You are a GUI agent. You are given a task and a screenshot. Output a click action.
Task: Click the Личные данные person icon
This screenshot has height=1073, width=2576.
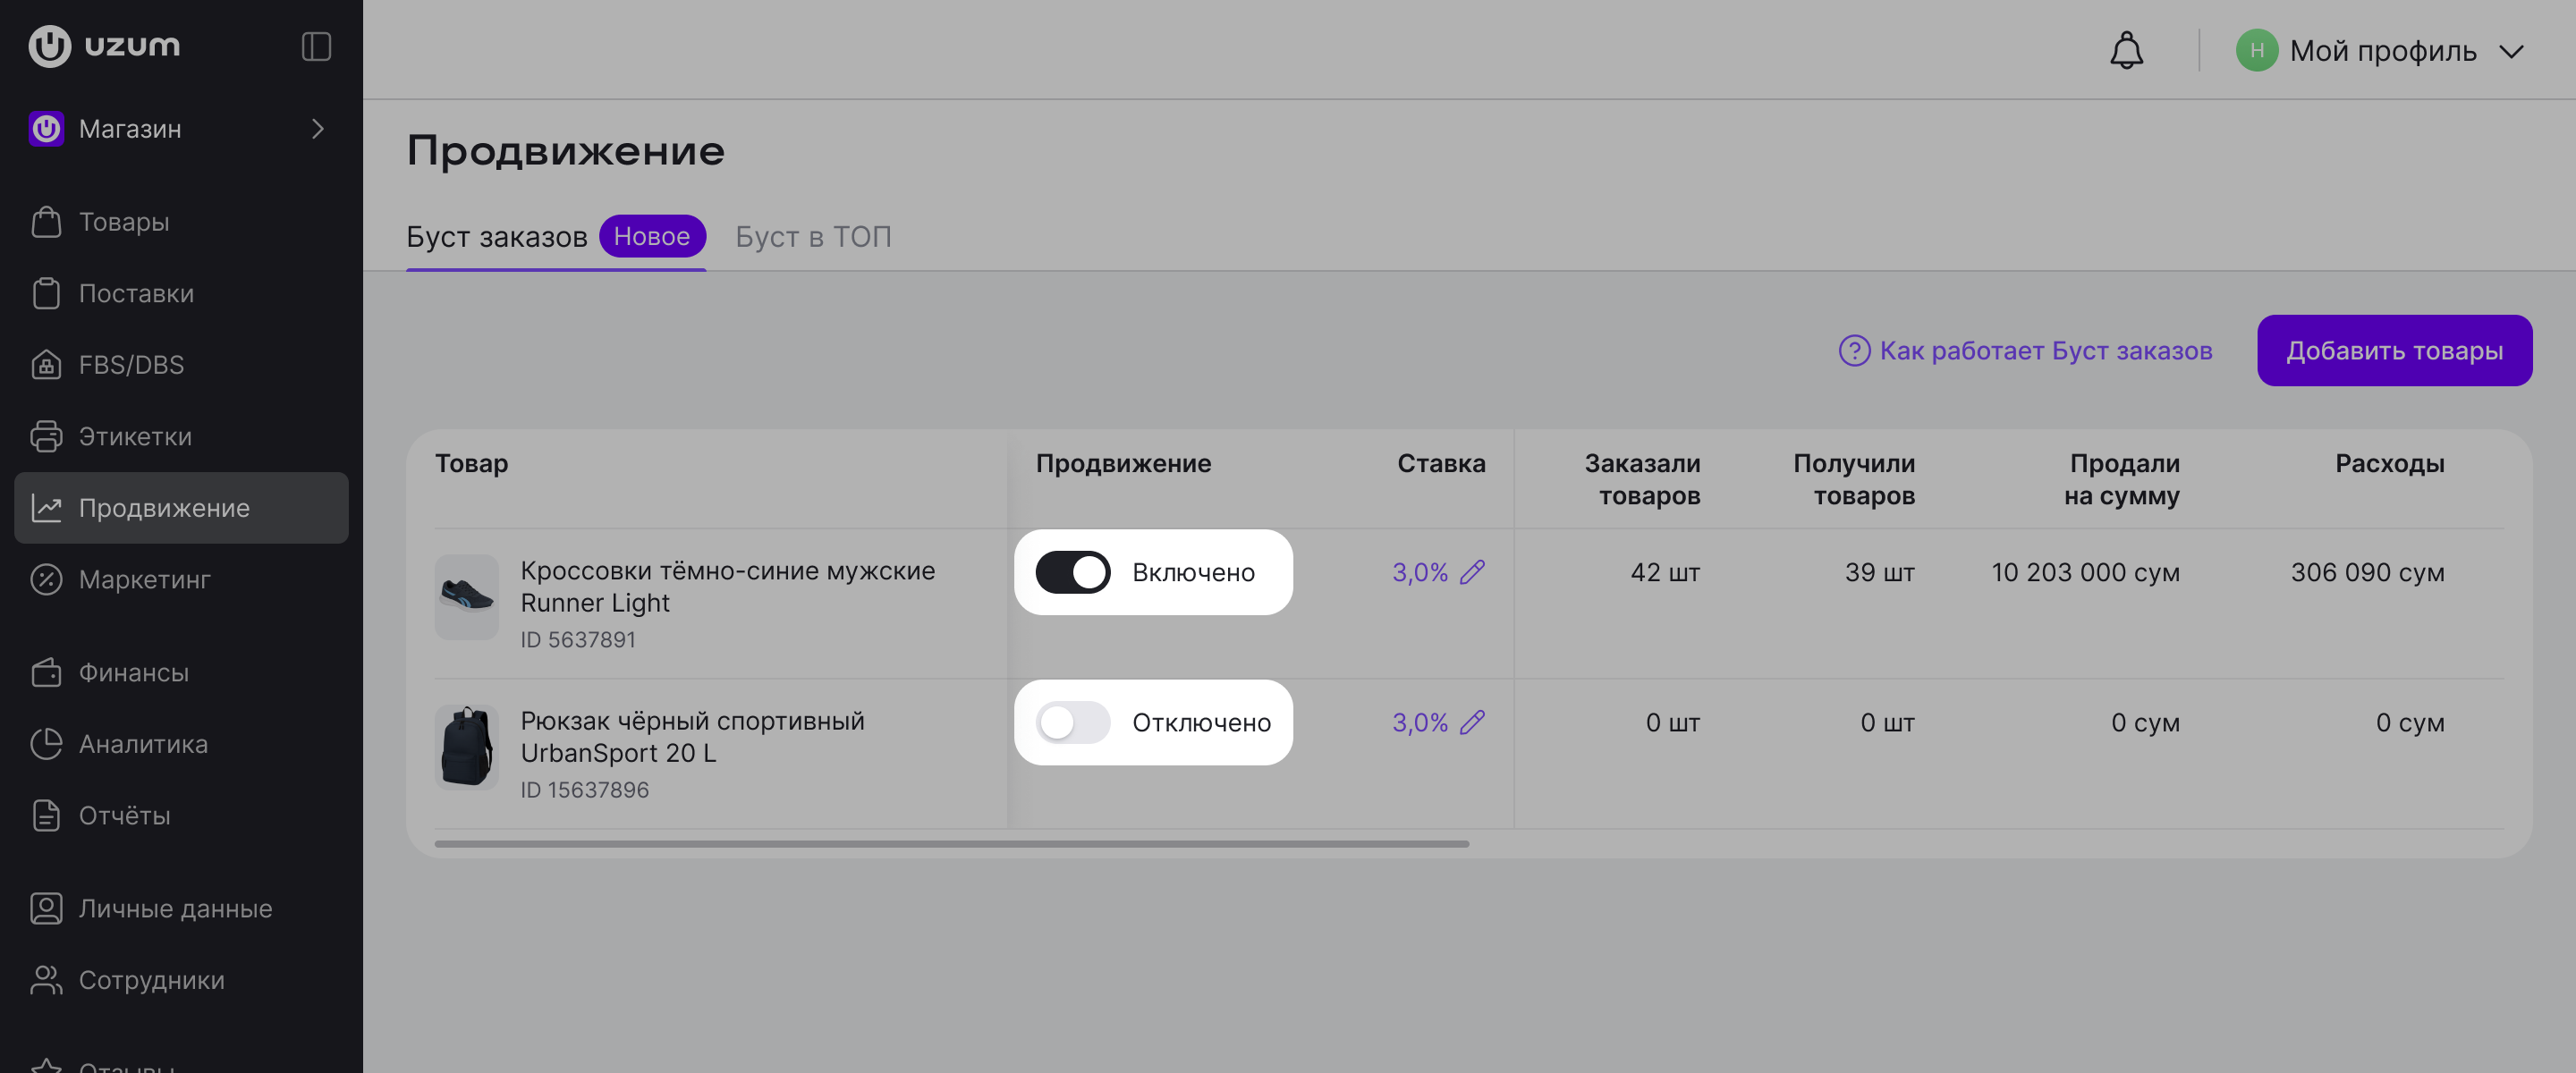(46, 908)
